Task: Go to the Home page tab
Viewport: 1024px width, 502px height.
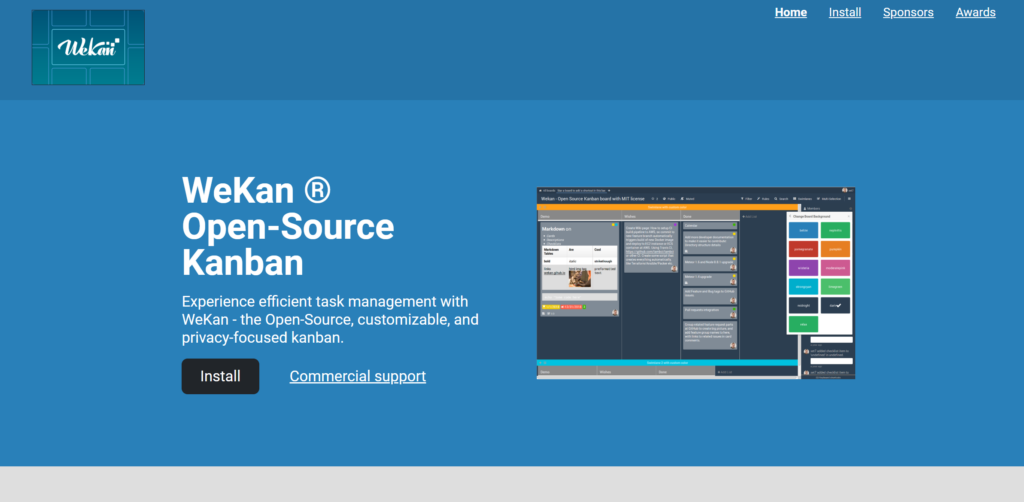Action: coord(790,12)
